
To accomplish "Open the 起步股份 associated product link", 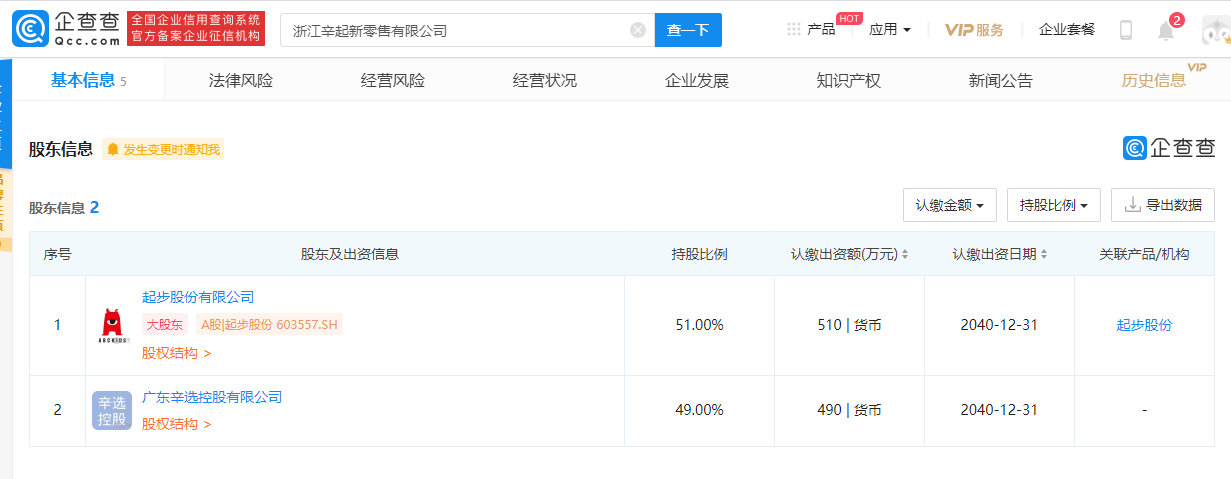I will (1144, 325).
